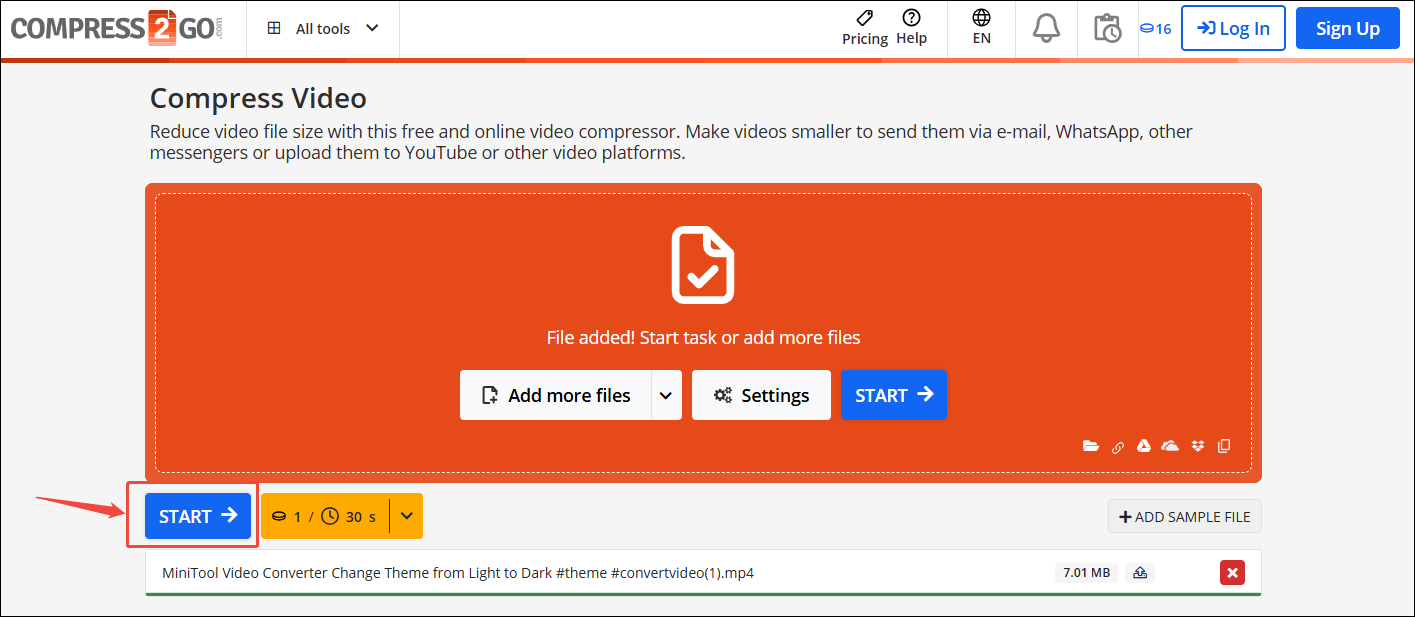Download the added MP4 file
Image resolution: width=1415 pixels, height=617 pixels.
tap(1140, 572)
